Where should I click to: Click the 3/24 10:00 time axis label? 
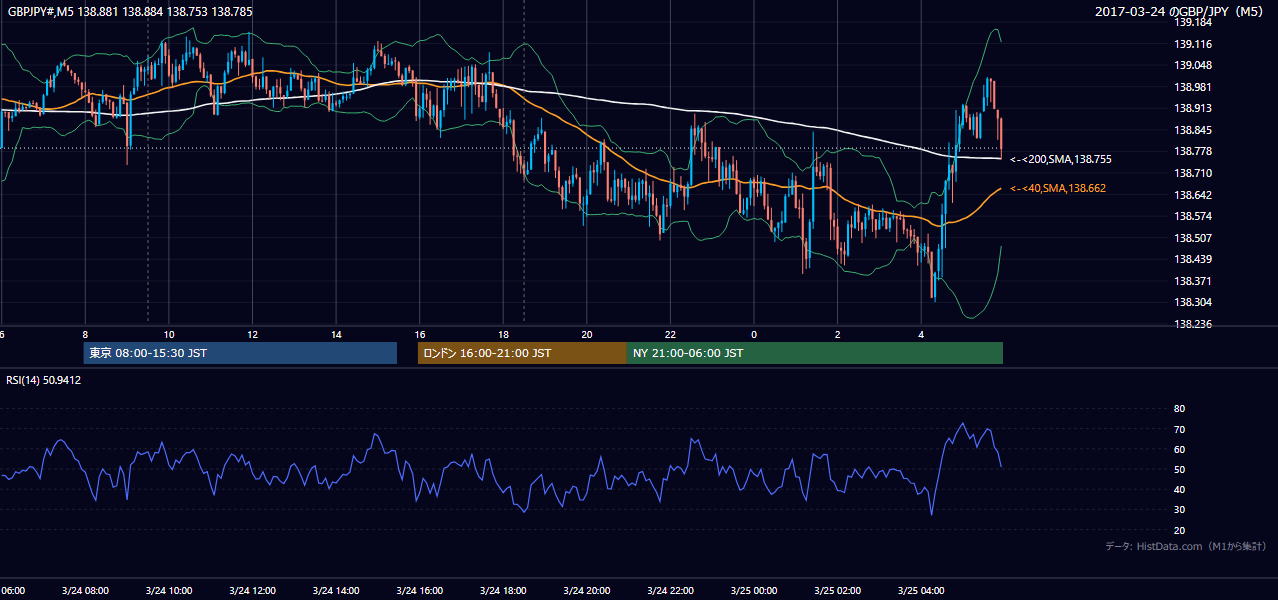point(168,591)
